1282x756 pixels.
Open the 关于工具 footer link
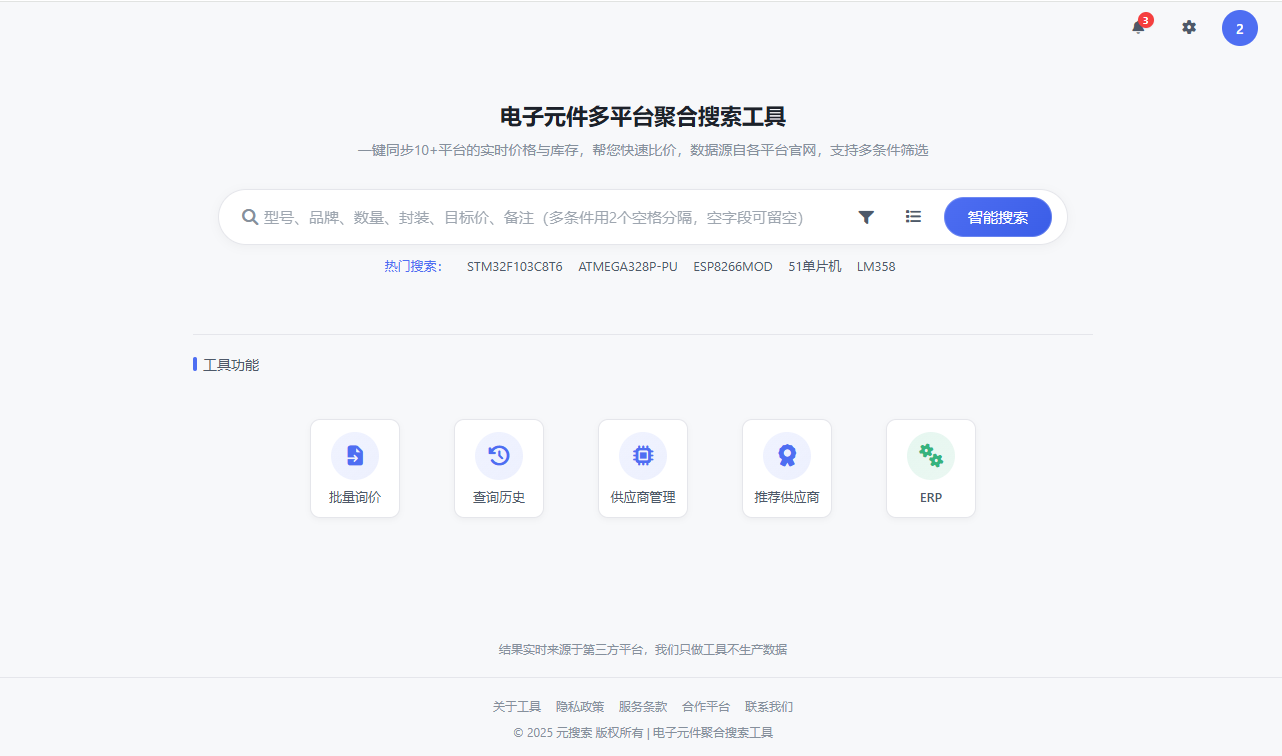point(518,706)
